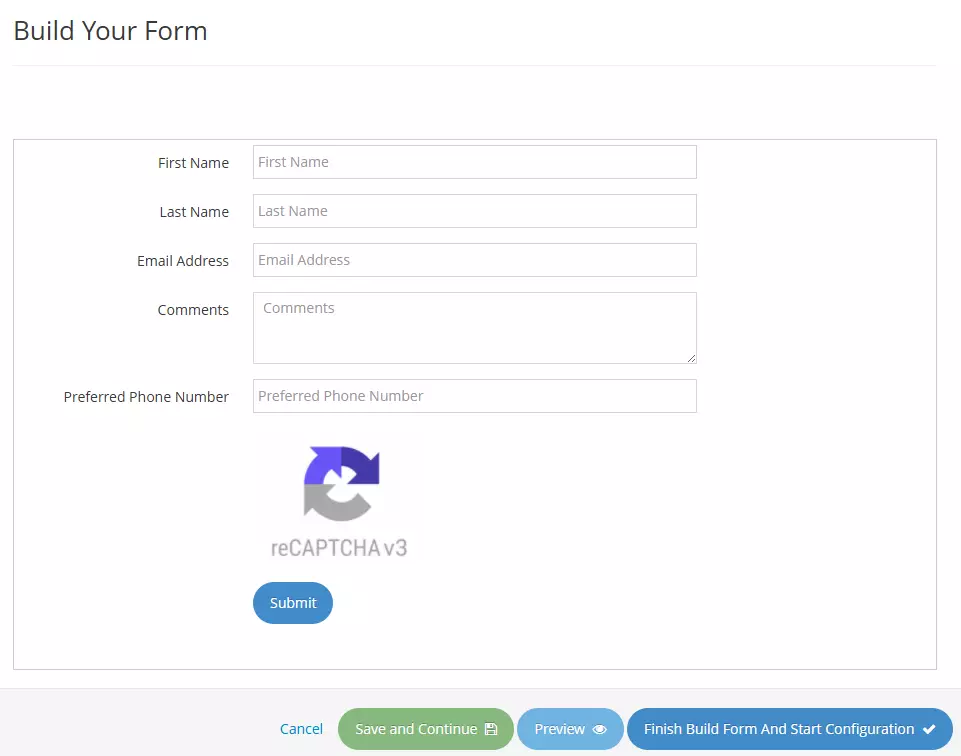Click the Save and Continue button
961x756 pixels.
[x=425, y=729]
